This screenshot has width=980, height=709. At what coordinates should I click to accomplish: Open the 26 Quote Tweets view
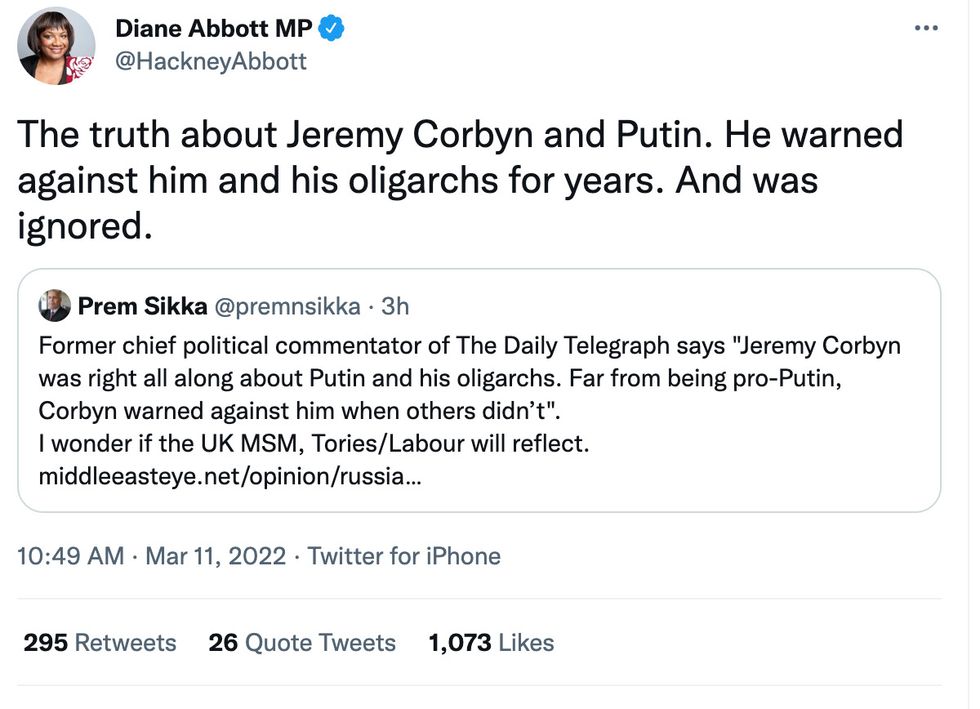pyautogui.click(x=300, y=643)
